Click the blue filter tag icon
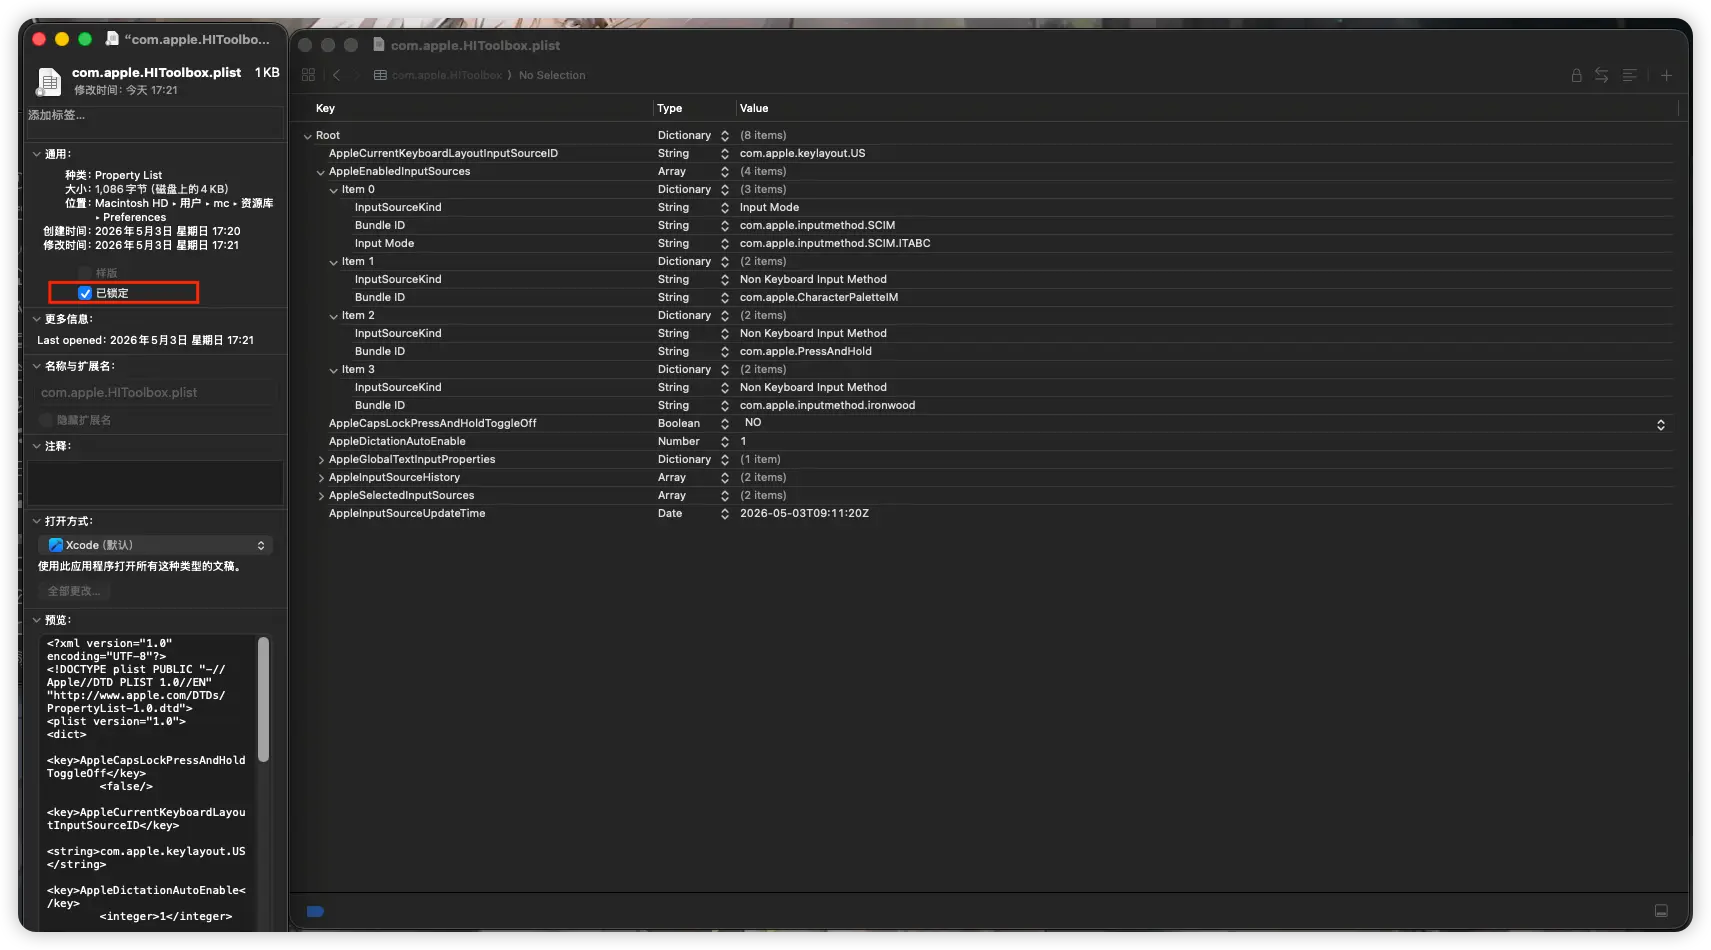This screenshot has width=1711, height=950. tap(315, 911)
